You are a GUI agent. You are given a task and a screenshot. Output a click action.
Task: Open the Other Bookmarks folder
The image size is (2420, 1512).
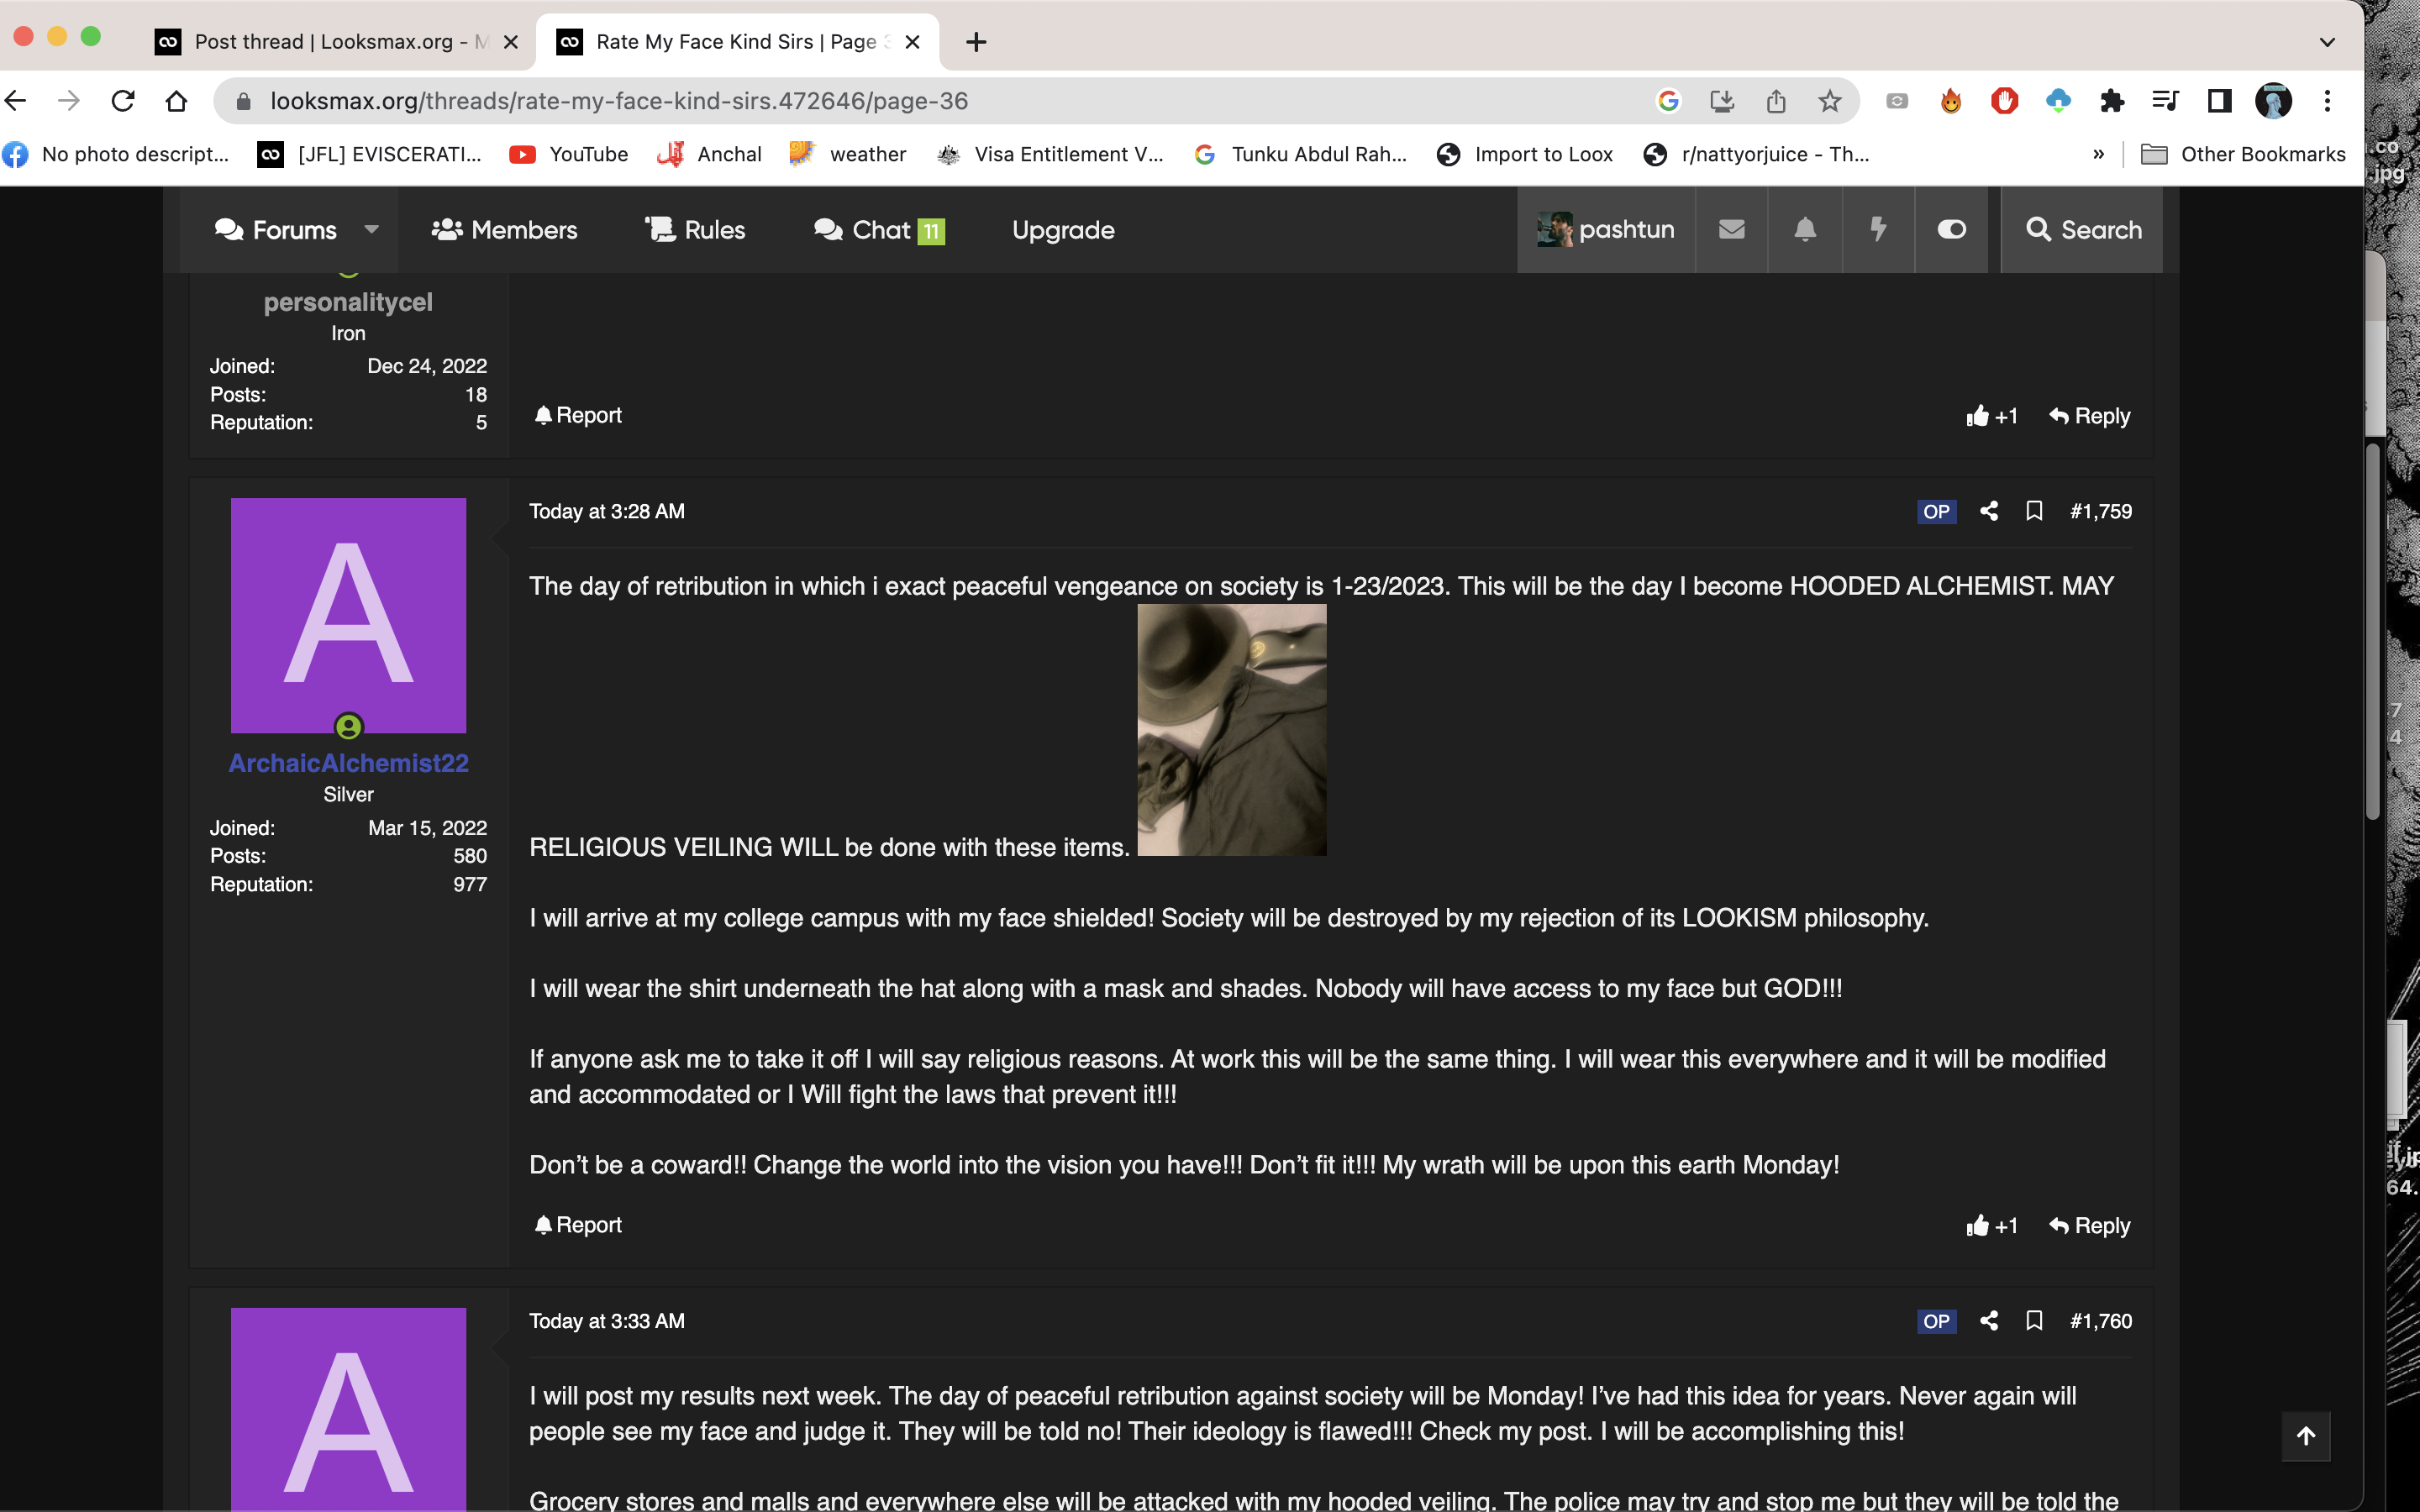pyautogui.click(x=2243, y=154)
